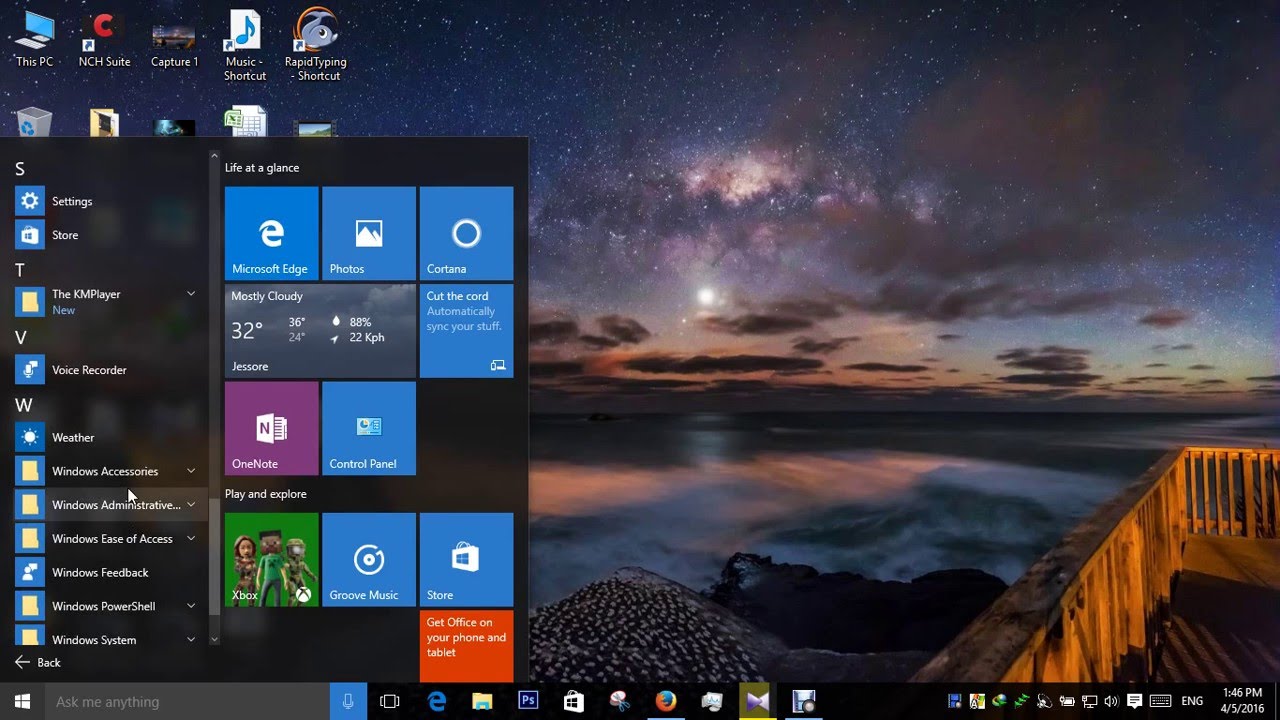
Task: Click the Play and explore group title
Action: (x=266, y=494)
